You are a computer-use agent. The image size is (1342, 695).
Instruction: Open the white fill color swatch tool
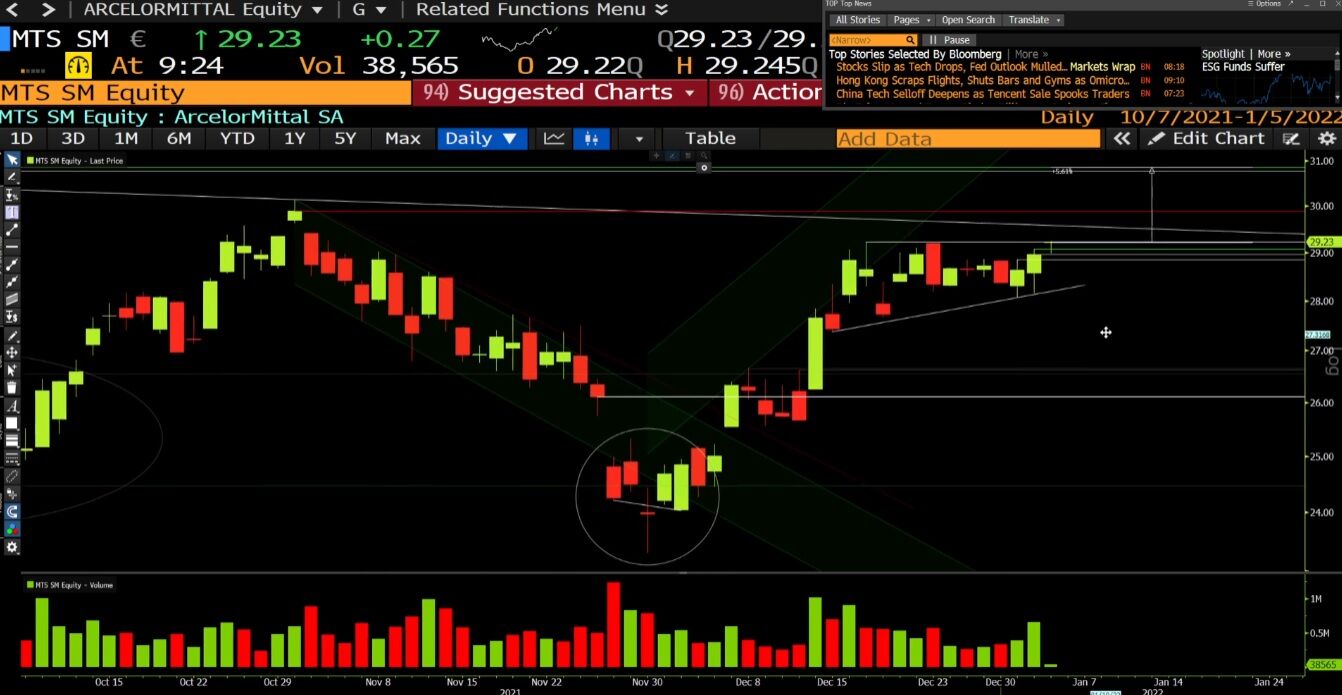click(x=12, y=423)
